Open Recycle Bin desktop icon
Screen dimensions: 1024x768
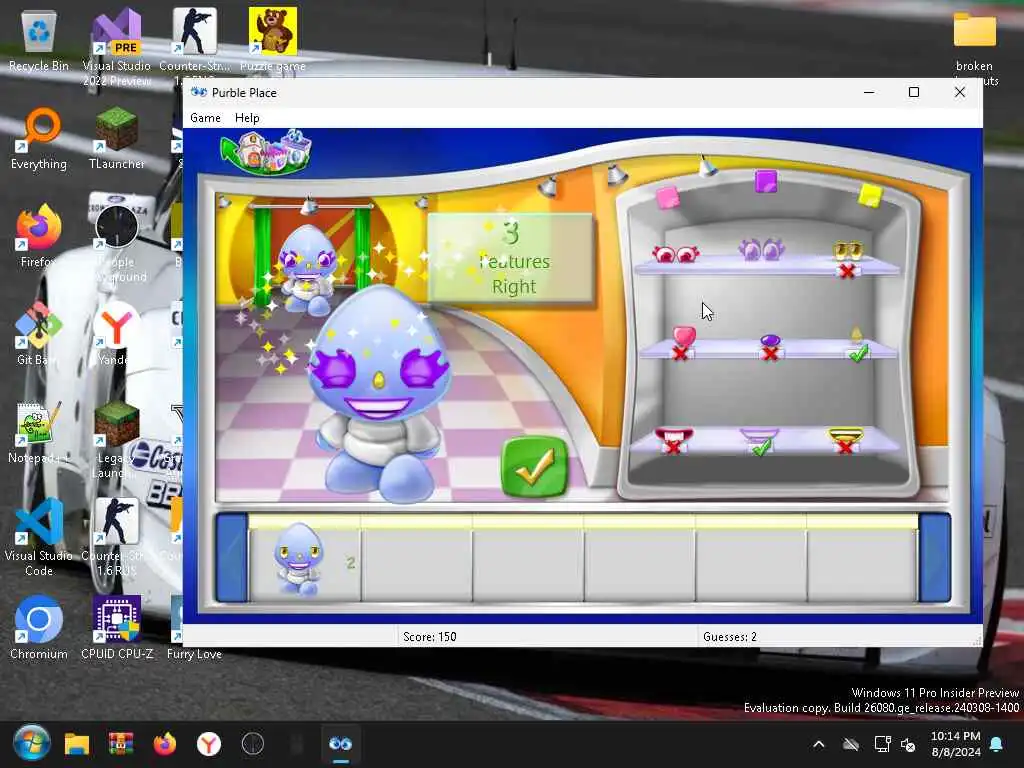39,42
